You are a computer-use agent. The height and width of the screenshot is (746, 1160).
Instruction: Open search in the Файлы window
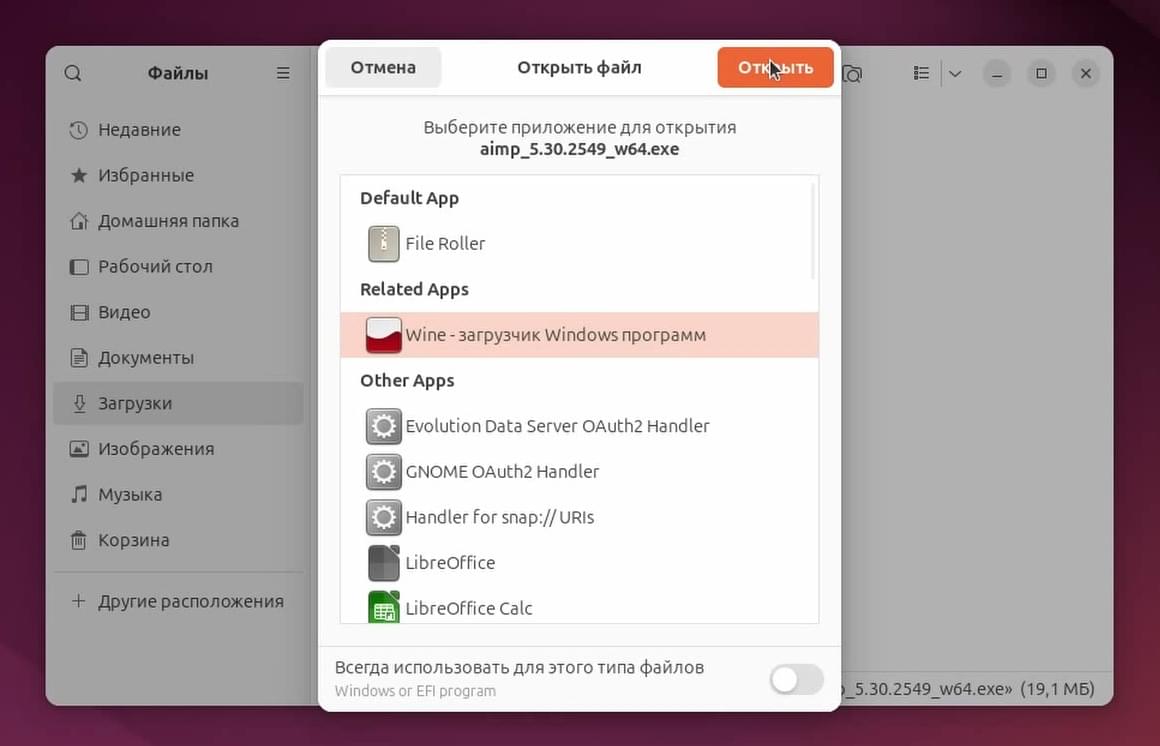point(72,73)
